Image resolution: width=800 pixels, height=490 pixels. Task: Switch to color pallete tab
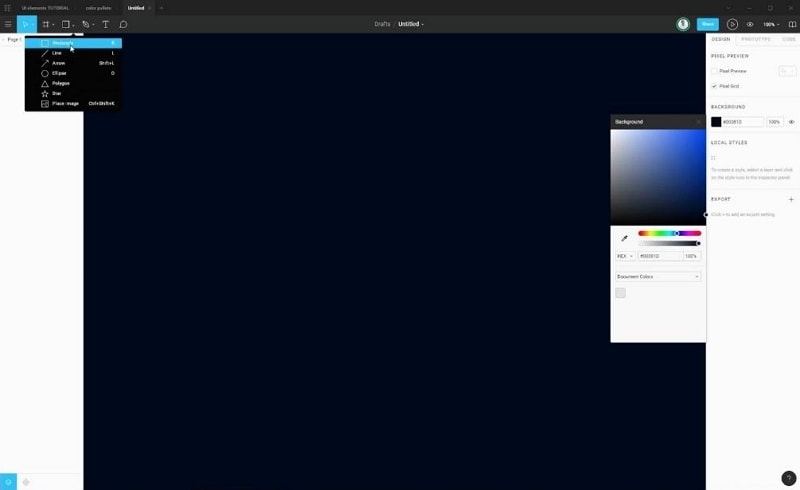click(98, 8)
